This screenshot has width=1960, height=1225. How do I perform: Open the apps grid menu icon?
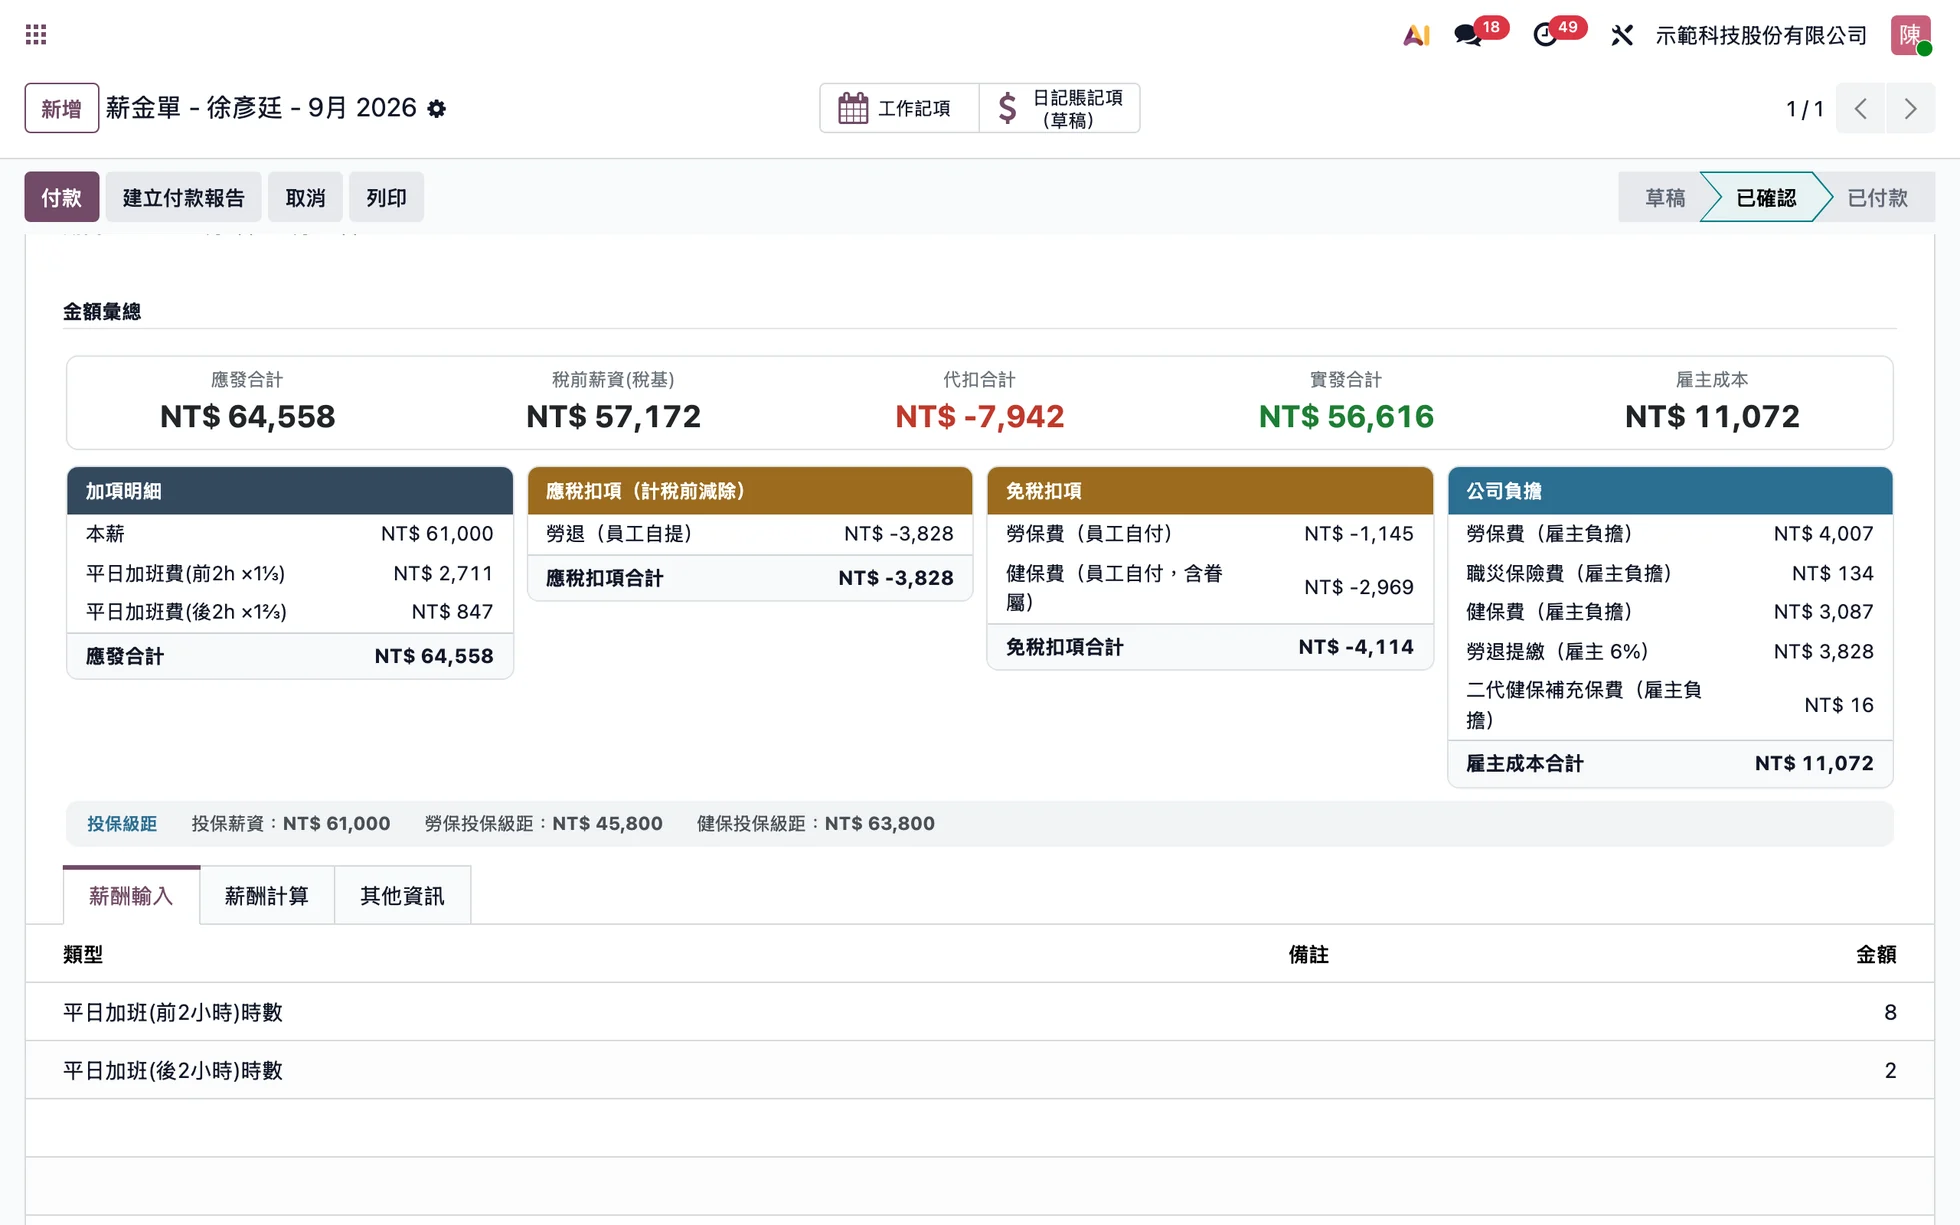[x=36, y=35]
